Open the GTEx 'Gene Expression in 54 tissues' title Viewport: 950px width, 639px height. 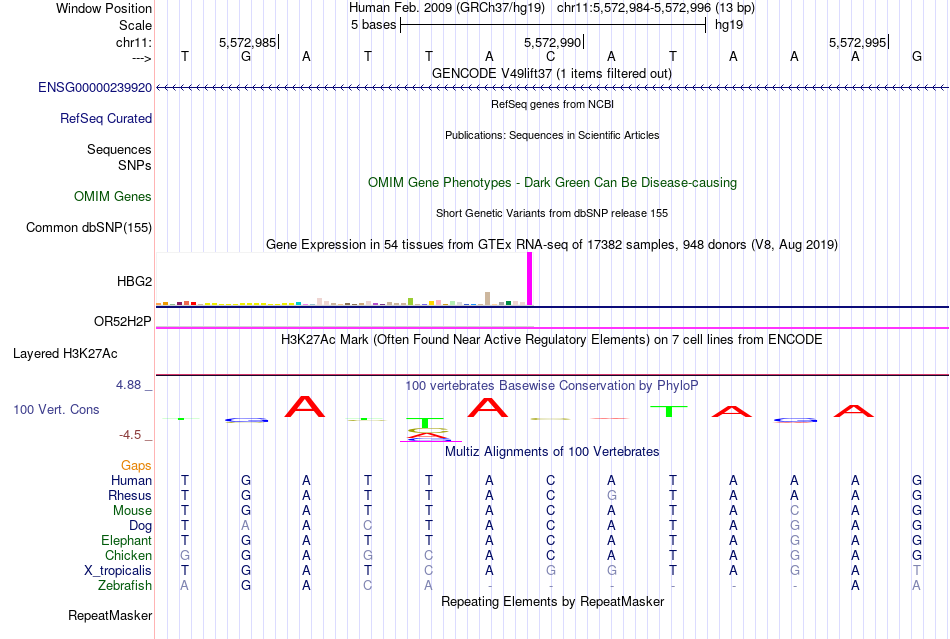(x=552, y=245)
